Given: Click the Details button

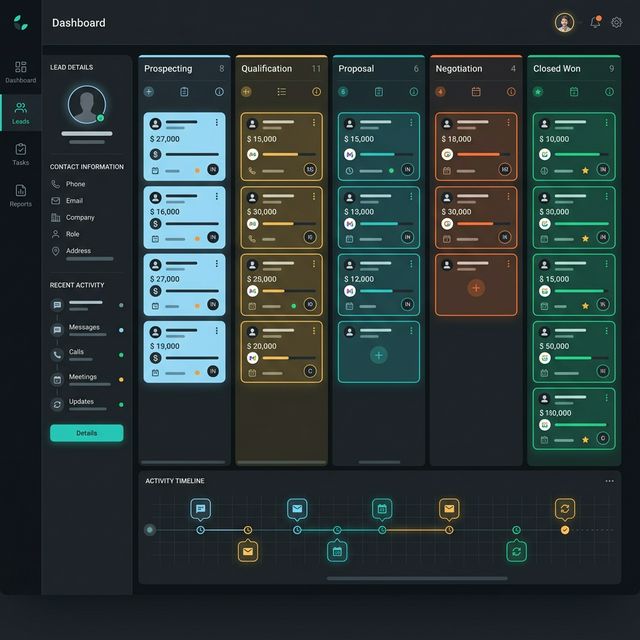Looking at the screenshot, I should click(87, 433).
